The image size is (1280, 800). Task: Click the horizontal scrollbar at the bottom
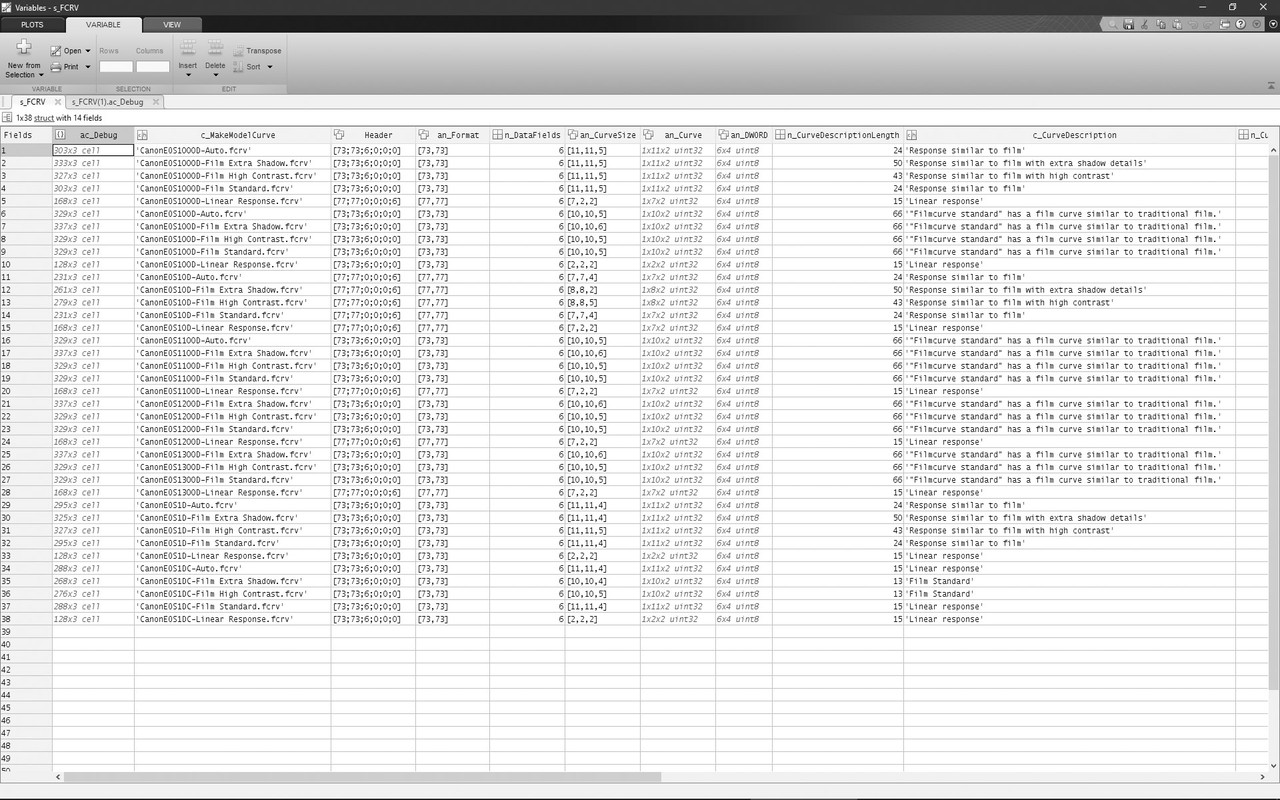click(x=360, y=776)
